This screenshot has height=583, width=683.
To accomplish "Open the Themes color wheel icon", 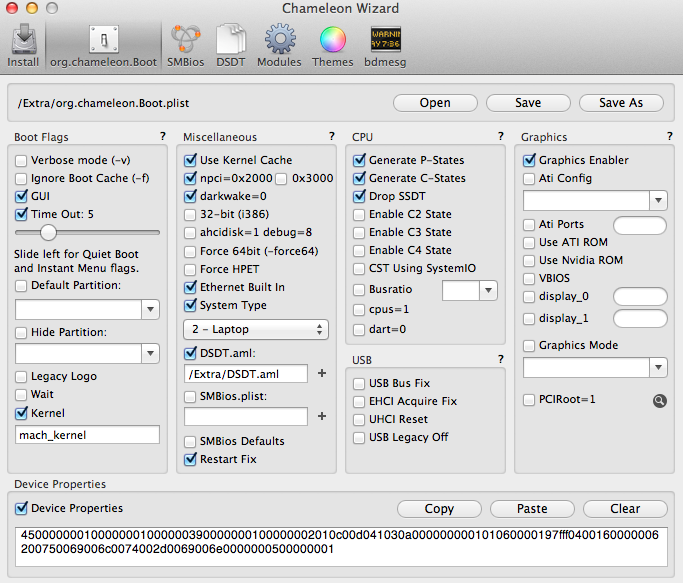I will pyautogui.click(x=332, y=45).
